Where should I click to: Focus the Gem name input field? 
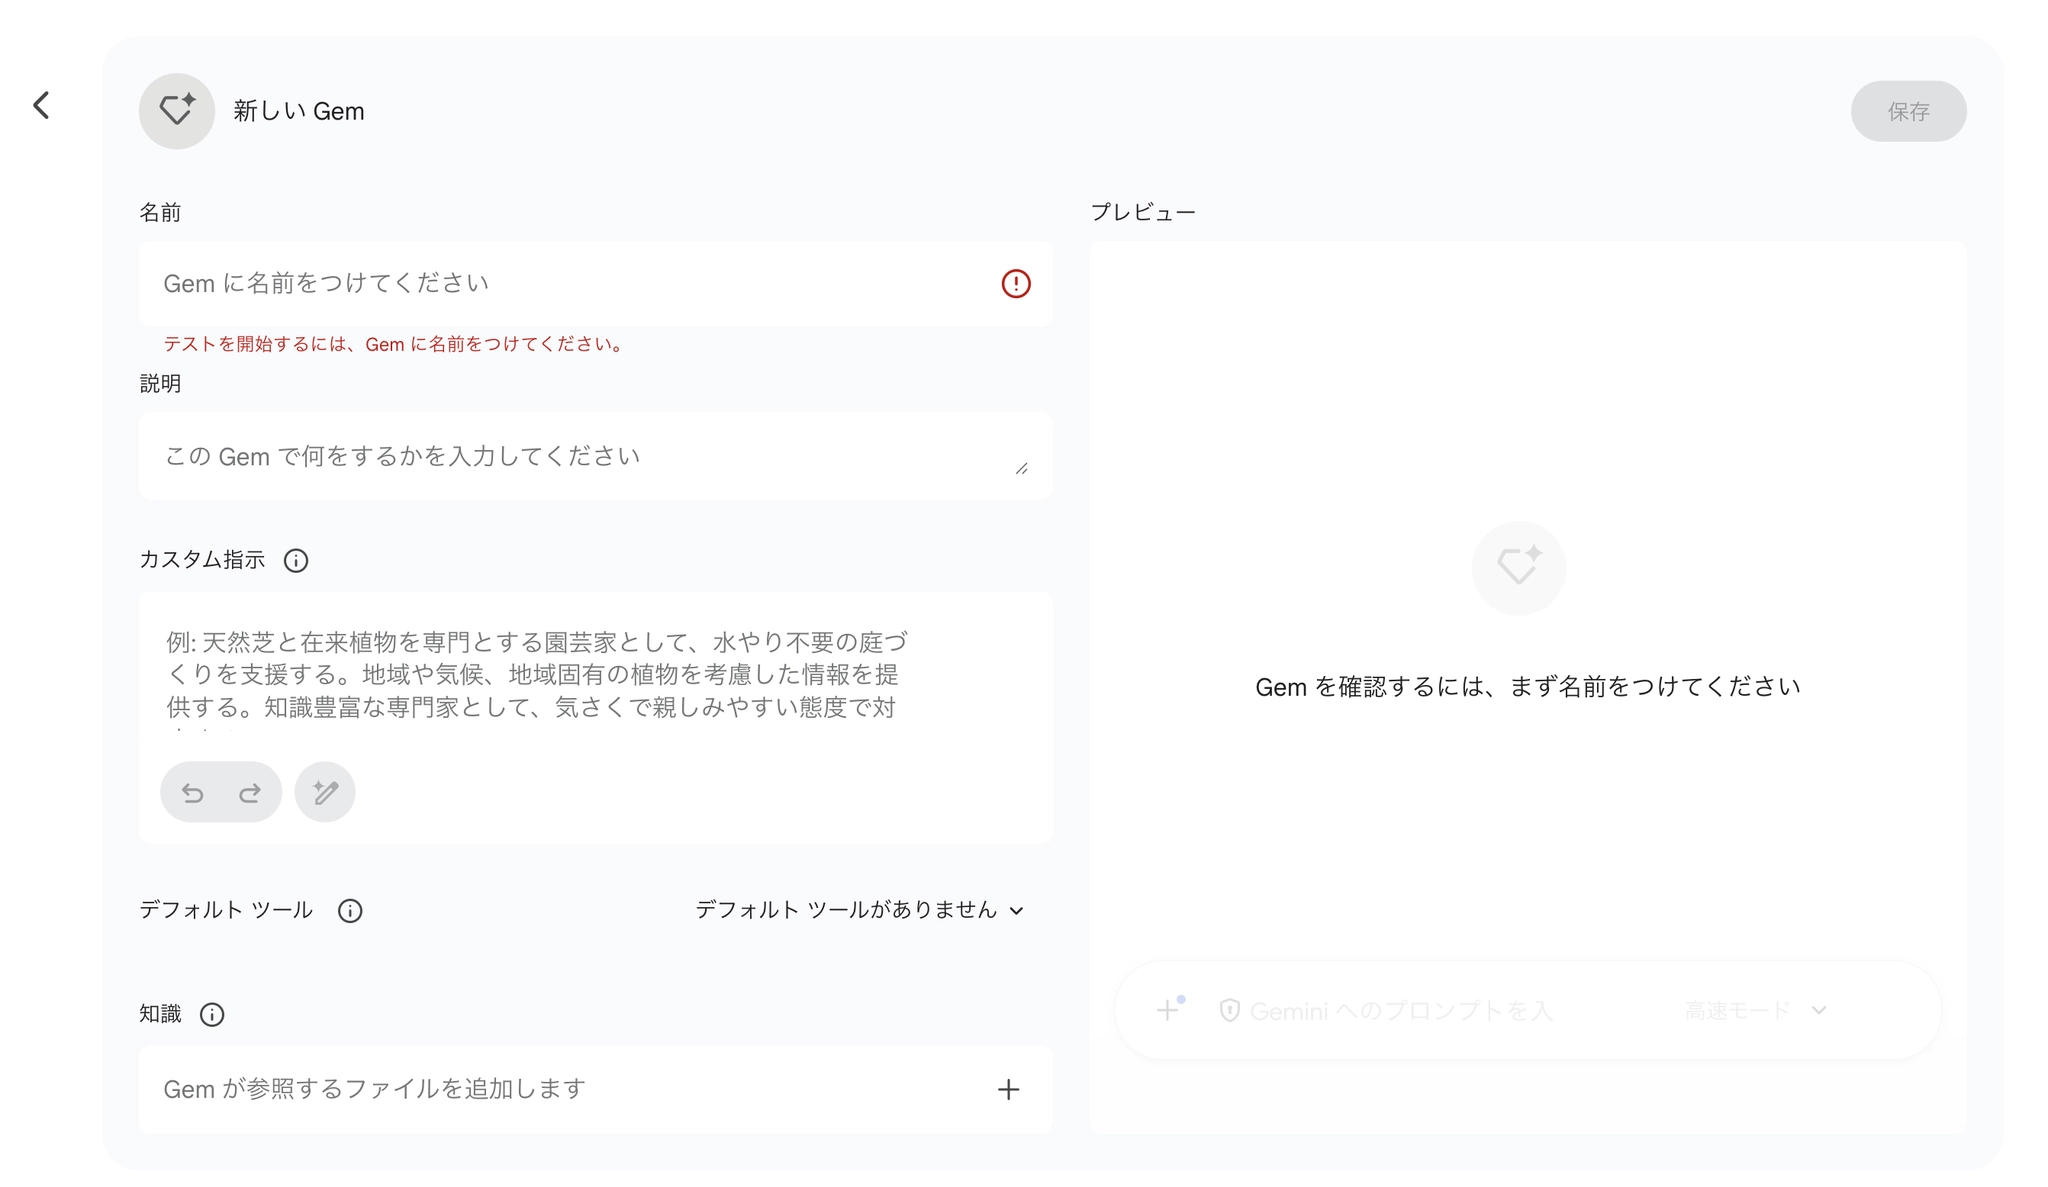point(570,284)
